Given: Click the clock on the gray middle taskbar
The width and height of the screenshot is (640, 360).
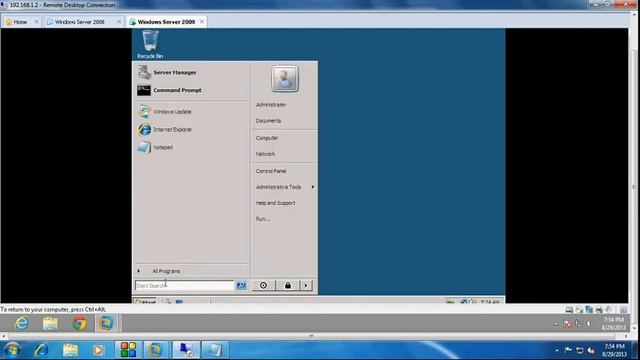Looking at the screenshot, I should (x=613, y=323).
